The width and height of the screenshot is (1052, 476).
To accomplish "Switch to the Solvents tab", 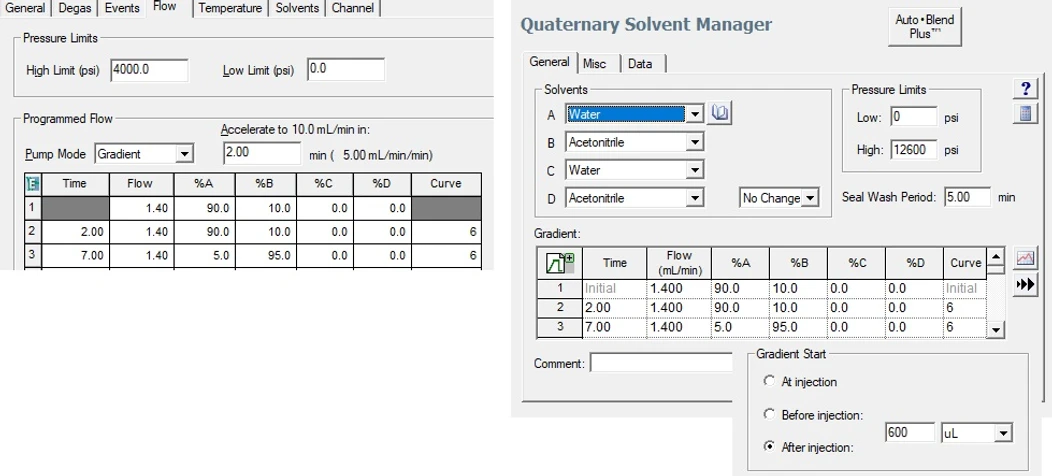I will [297, 8].
